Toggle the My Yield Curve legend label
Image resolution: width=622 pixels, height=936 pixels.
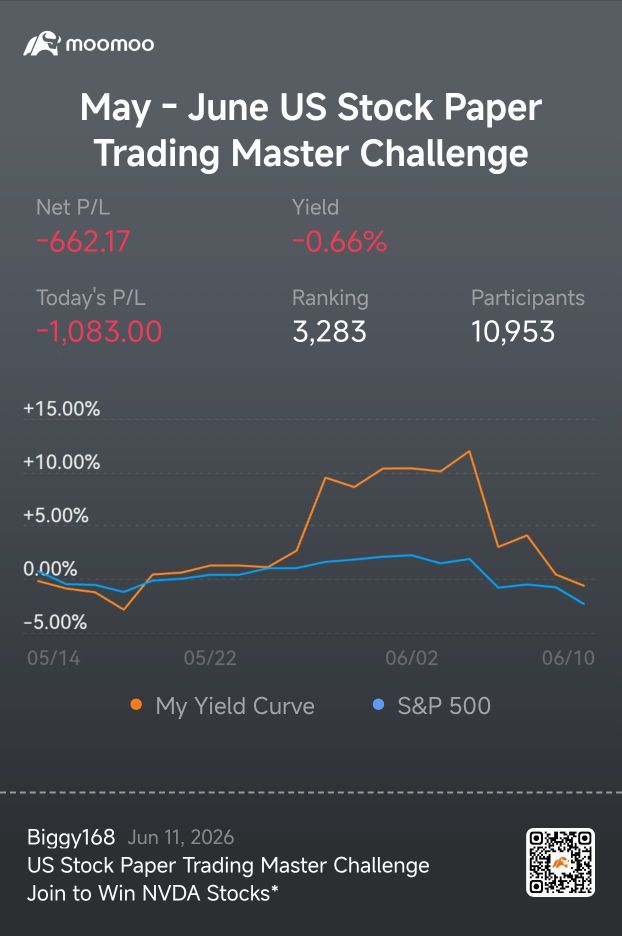235,706
